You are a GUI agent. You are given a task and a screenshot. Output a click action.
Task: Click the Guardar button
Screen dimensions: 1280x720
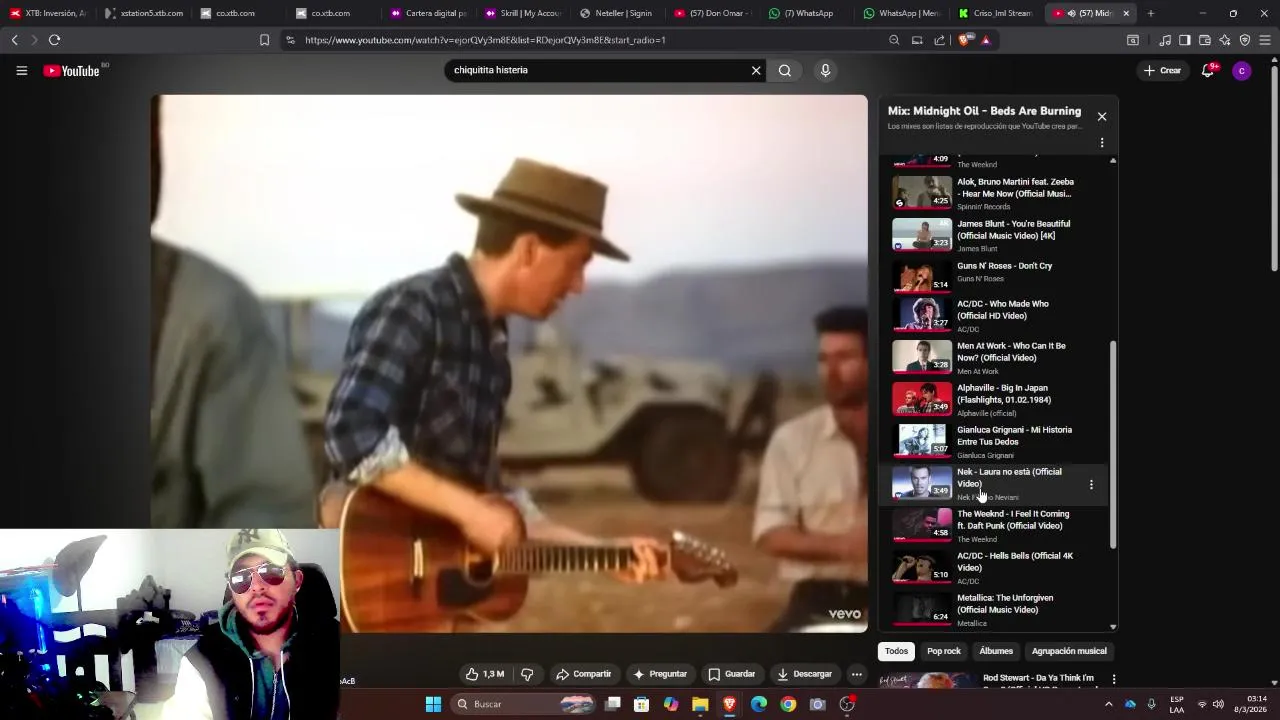pyautogui.click(x=732, y=674)
